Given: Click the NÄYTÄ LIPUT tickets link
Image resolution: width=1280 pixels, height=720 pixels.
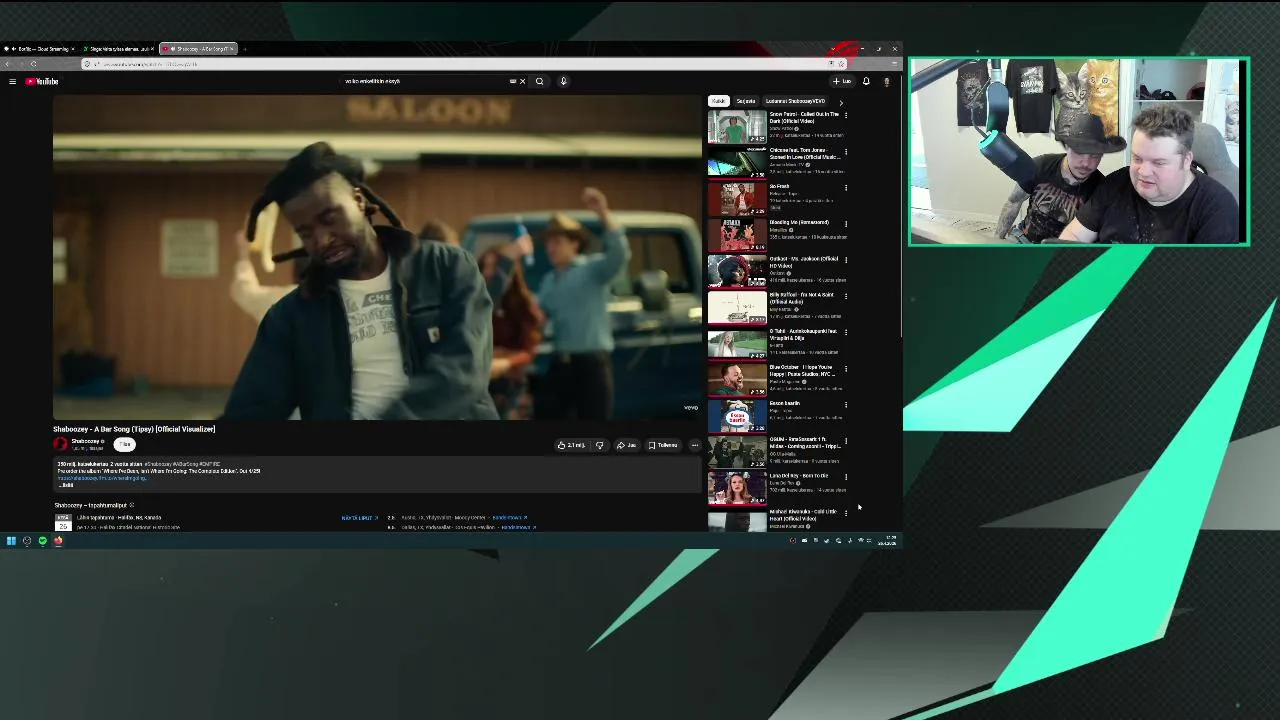Looking at the screenshot, I should tap(360, 518).
